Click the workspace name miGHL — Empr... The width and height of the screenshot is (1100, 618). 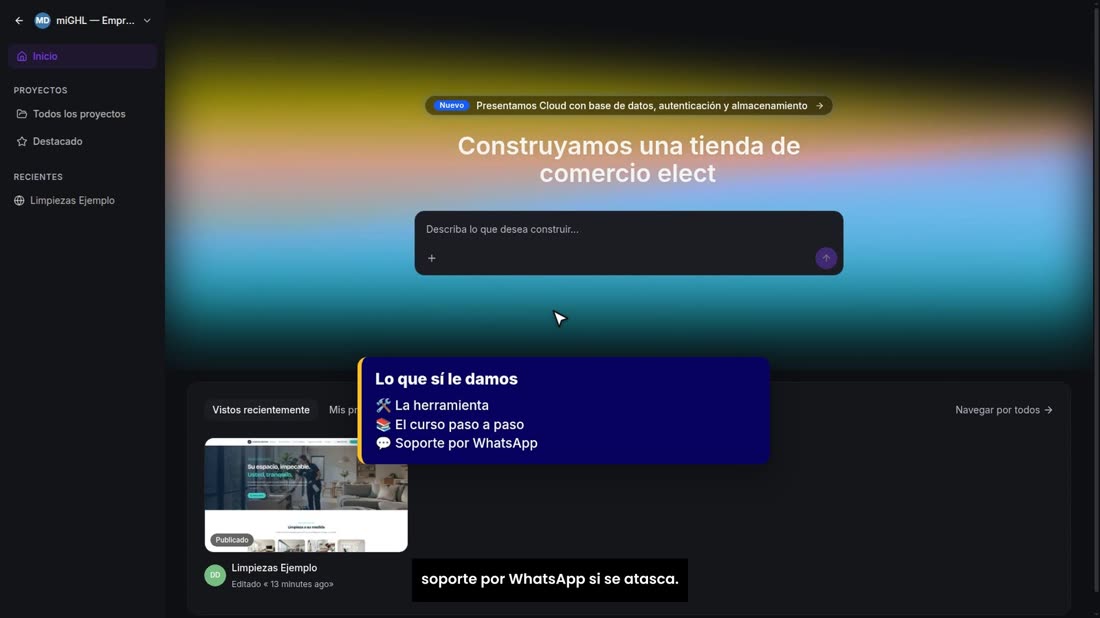click(x=95, y=20)
